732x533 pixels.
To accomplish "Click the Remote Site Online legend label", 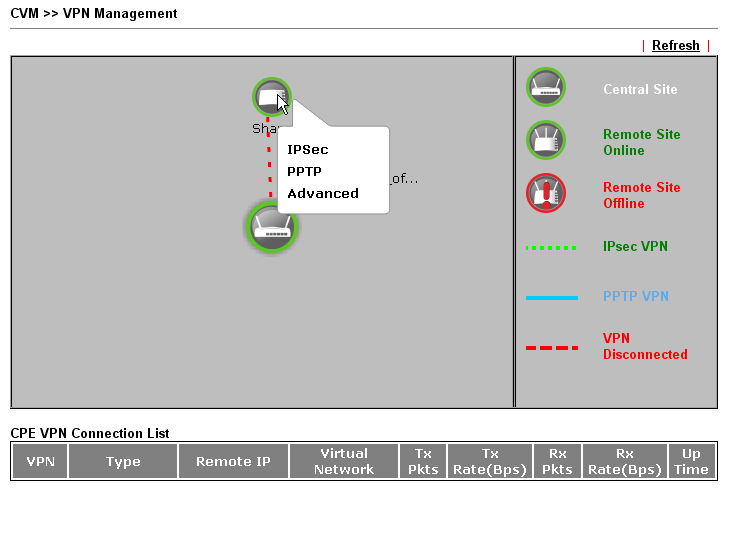I will 641,142.
